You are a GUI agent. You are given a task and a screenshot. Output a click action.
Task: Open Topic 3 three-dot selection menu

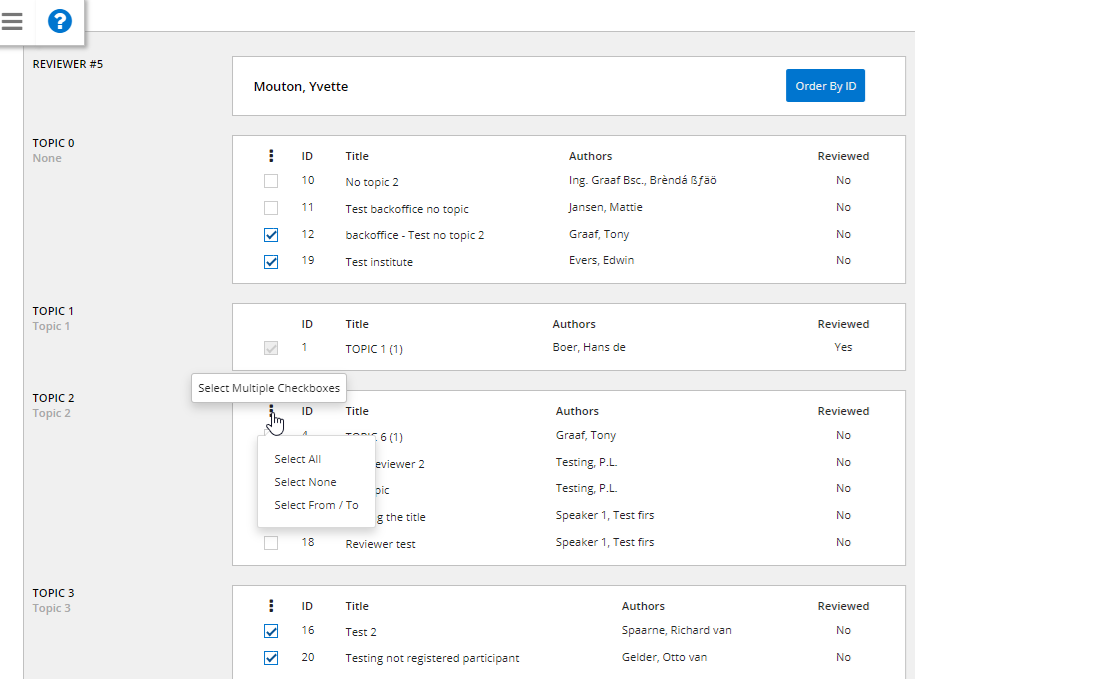[x=271, y=606]
